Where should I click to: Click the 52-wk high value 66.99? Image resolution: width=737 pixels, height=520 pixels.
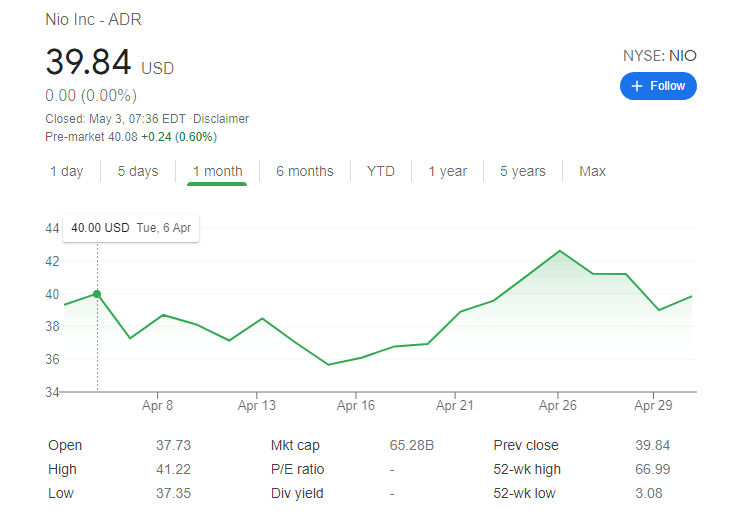click(x=652, y=469)
